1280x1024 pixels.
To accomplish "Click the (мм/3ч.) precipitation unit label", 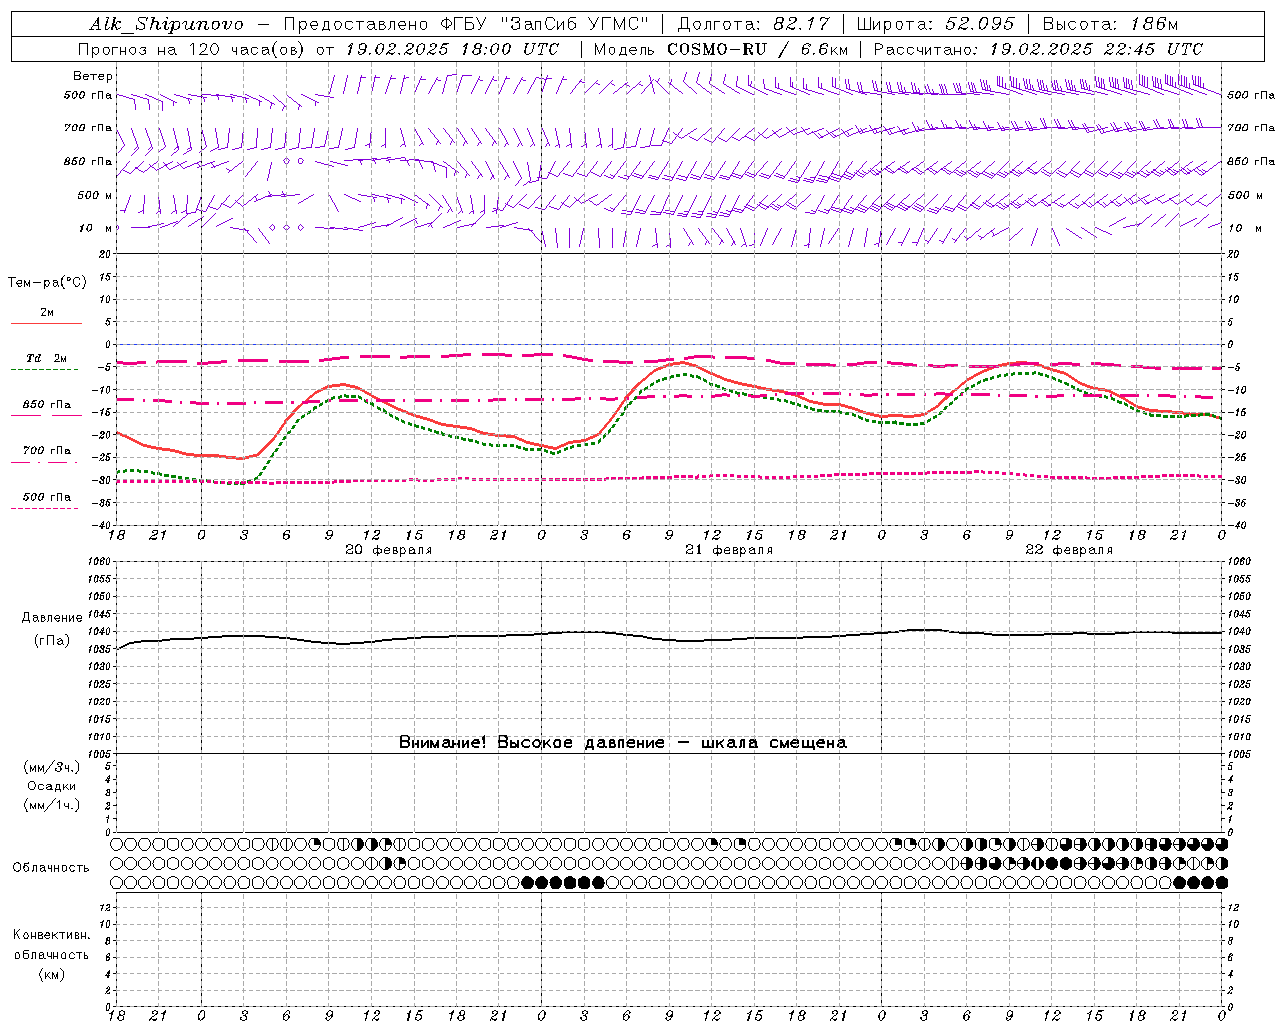I will (52, 767).
